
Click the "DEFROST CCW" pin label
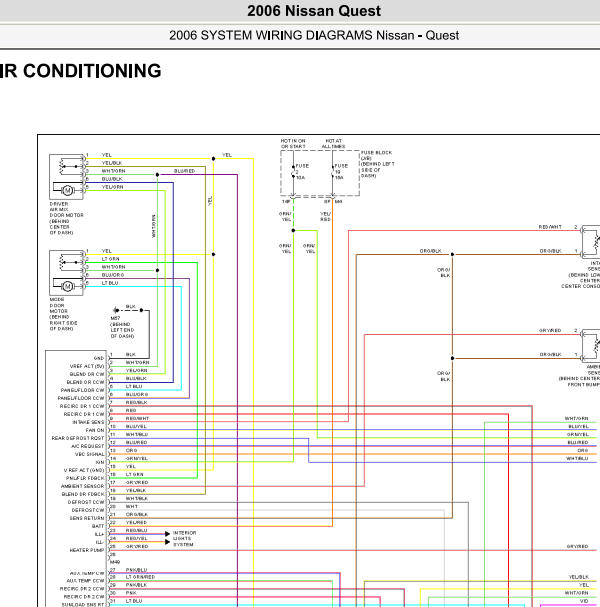tap(86, 502)
